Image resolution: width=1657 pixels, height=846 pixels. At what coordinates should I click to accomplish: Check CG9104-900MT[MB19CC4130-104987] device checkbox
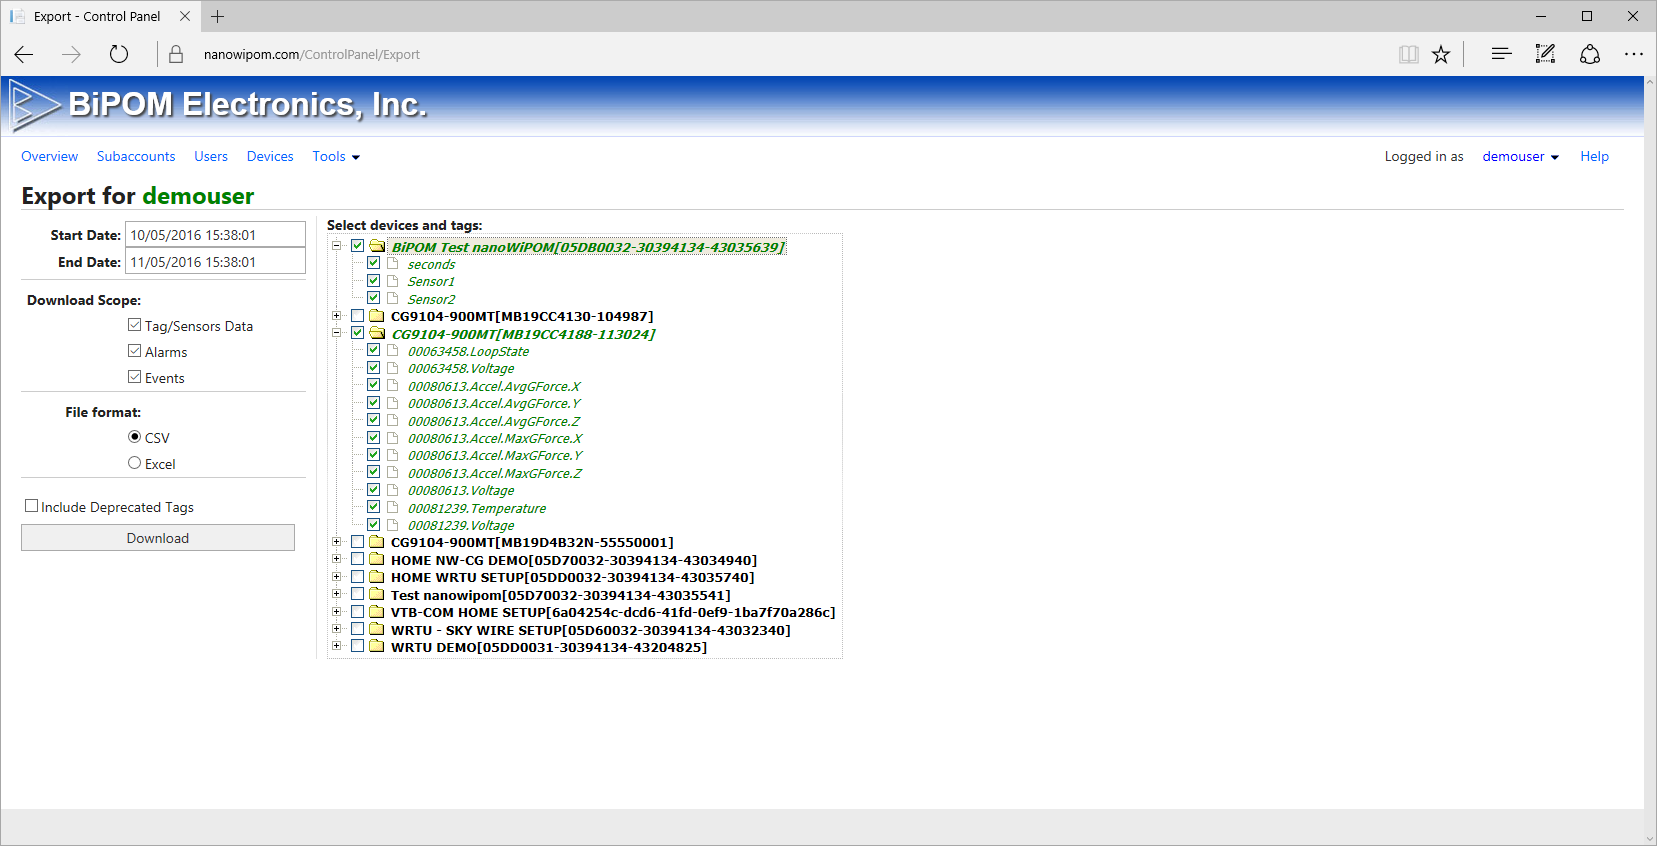[x=357, y=316]
